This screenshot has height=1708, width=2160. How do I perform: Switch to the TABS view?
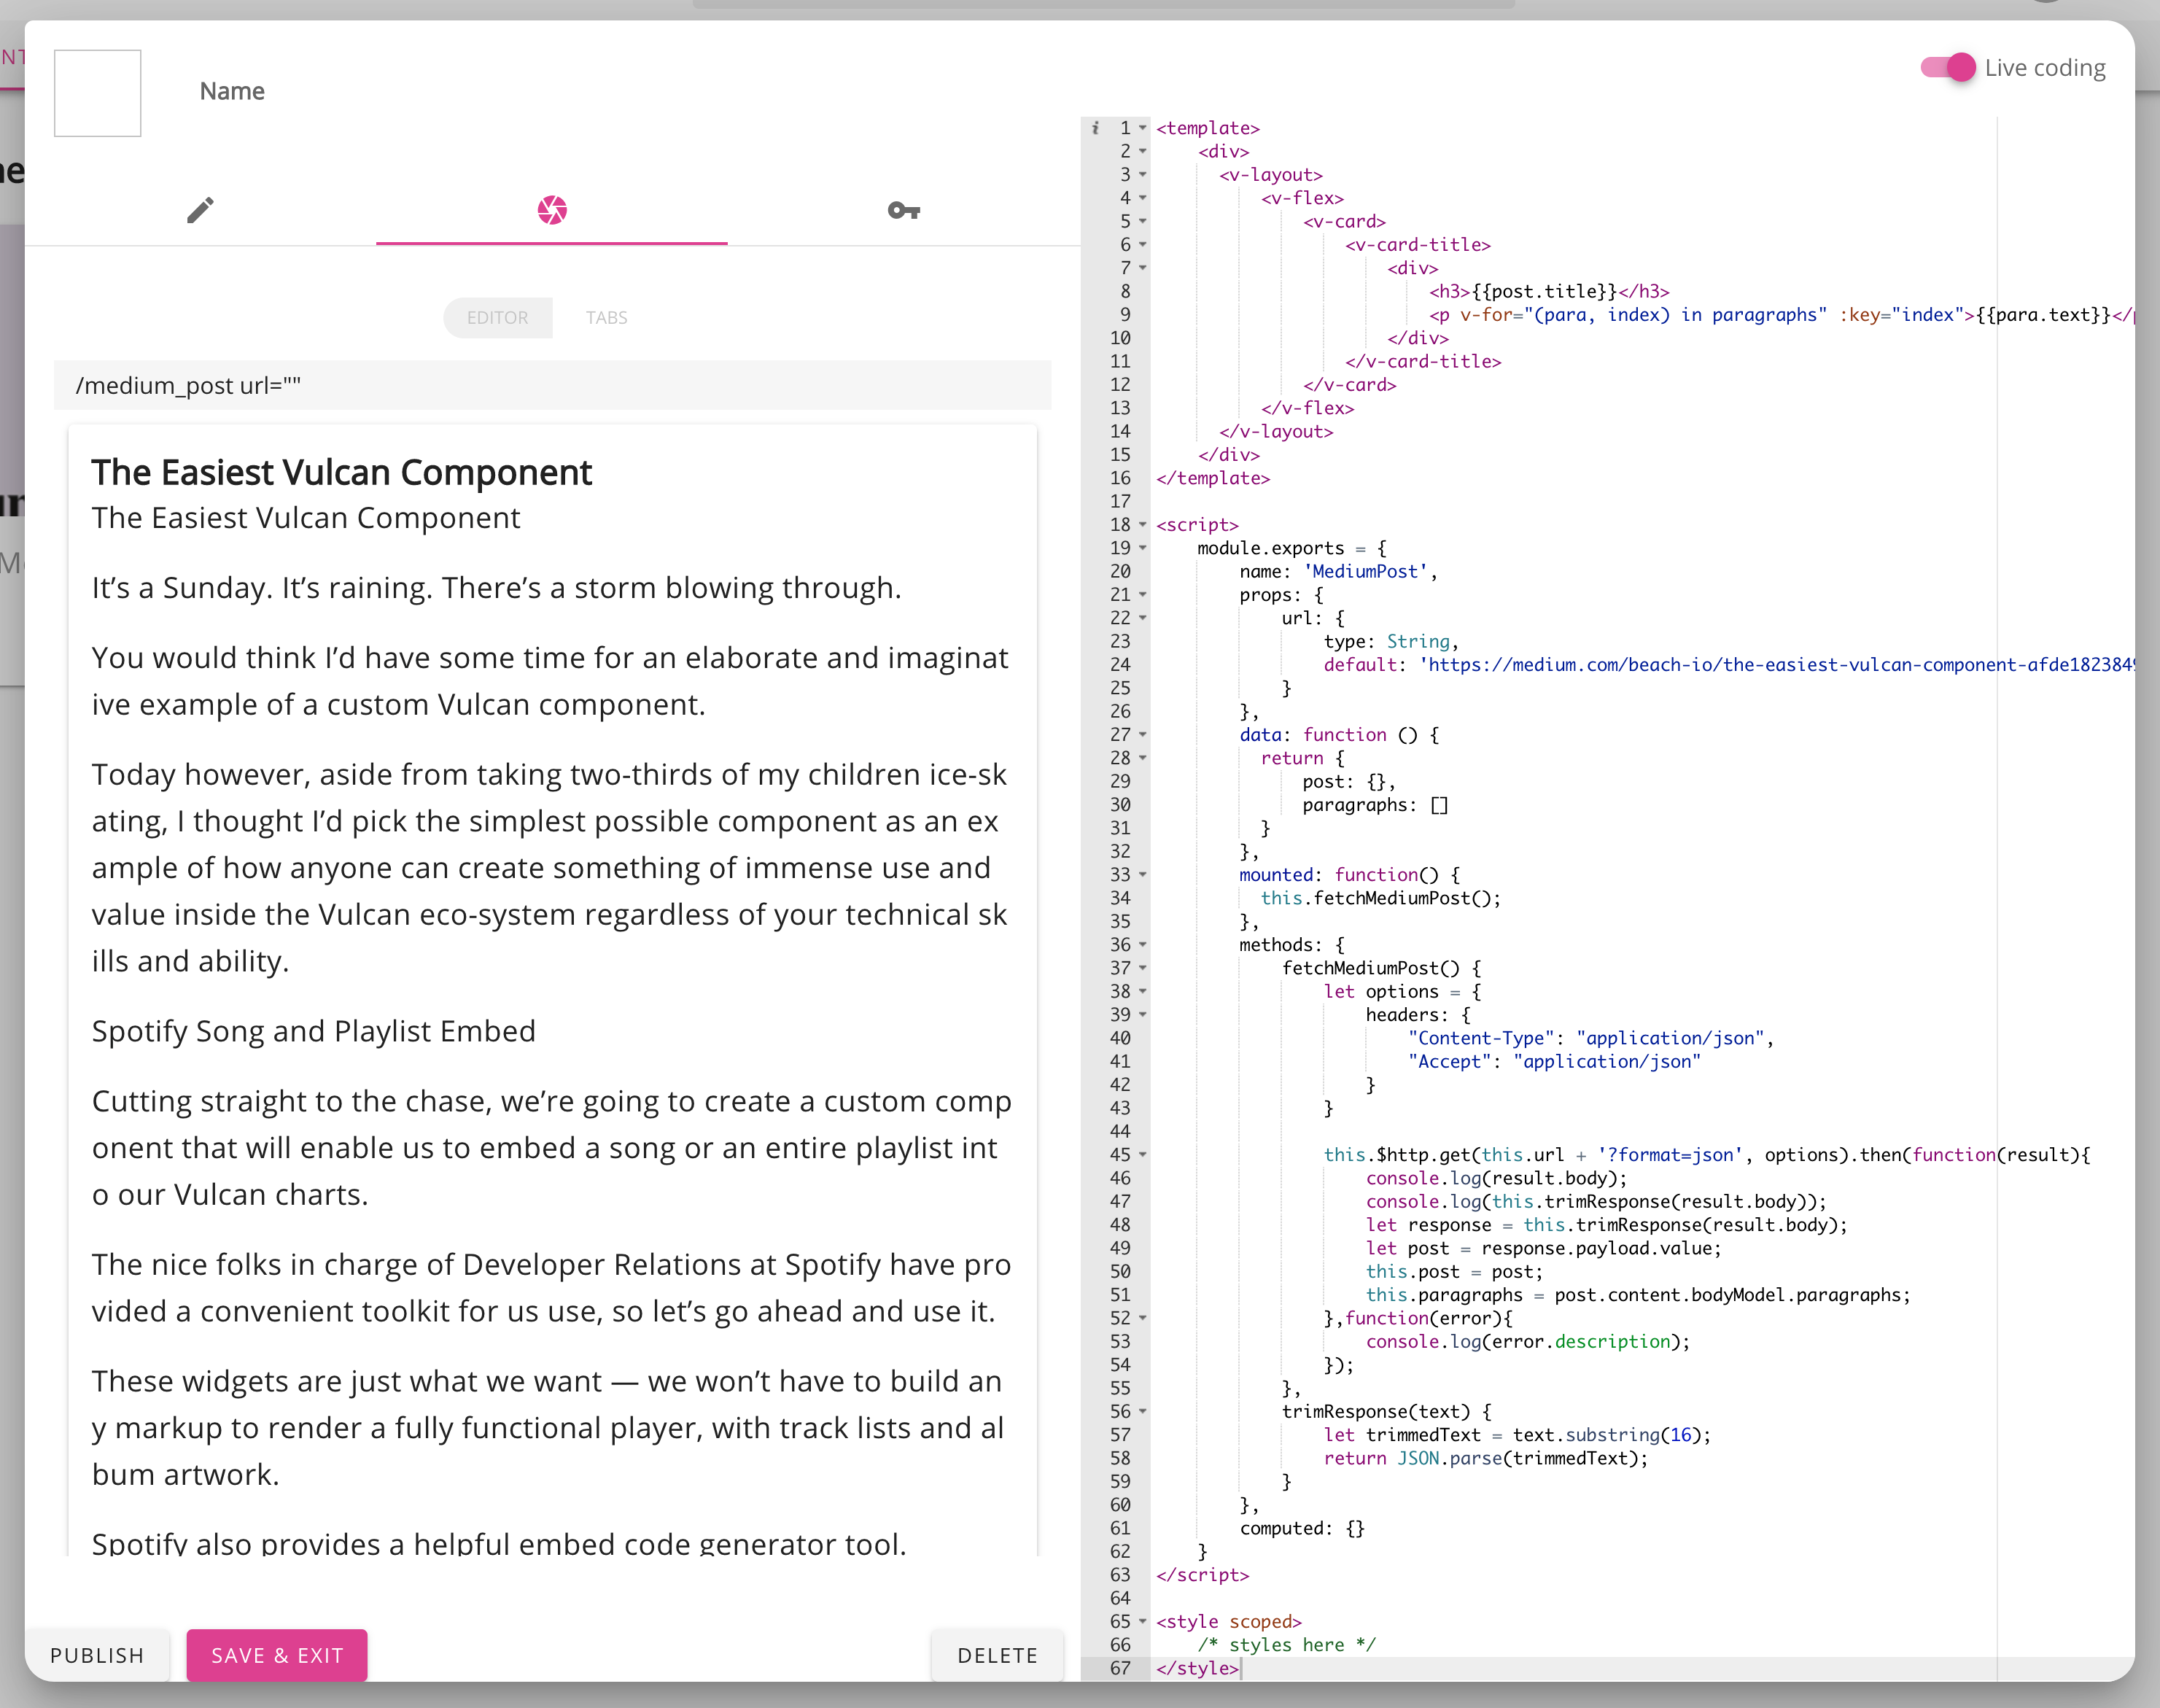click(x=606, y=318)
